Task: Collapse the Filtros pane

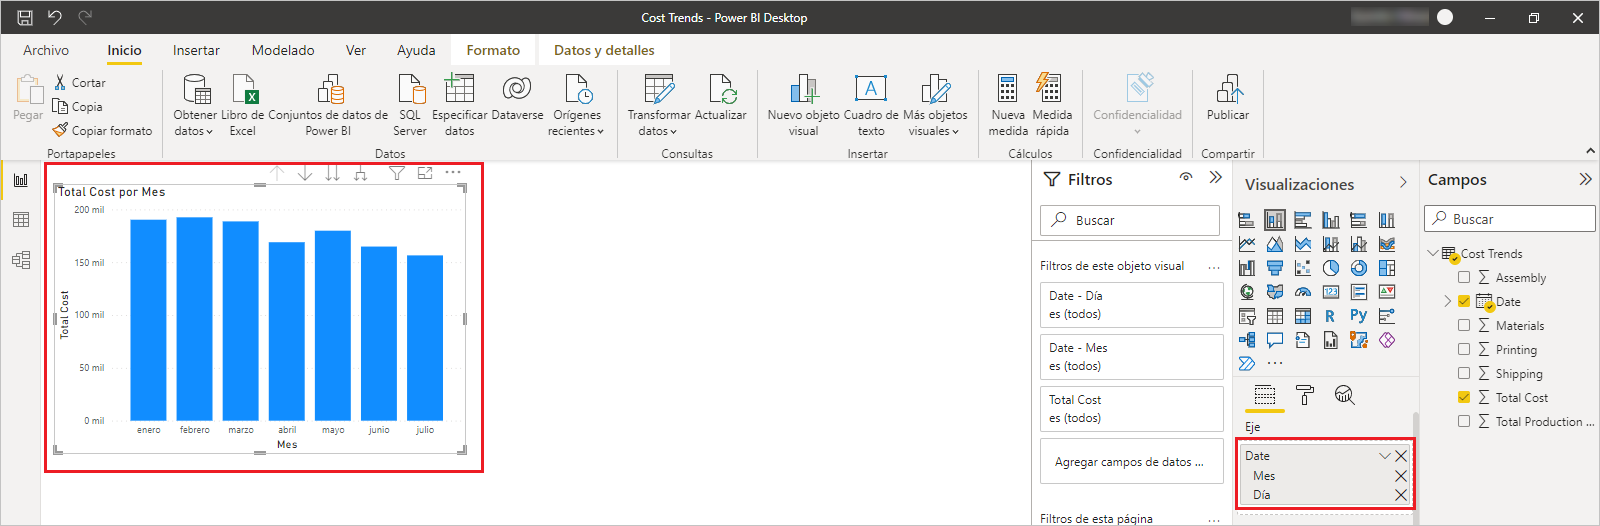Action: (x=1216, y=177)
